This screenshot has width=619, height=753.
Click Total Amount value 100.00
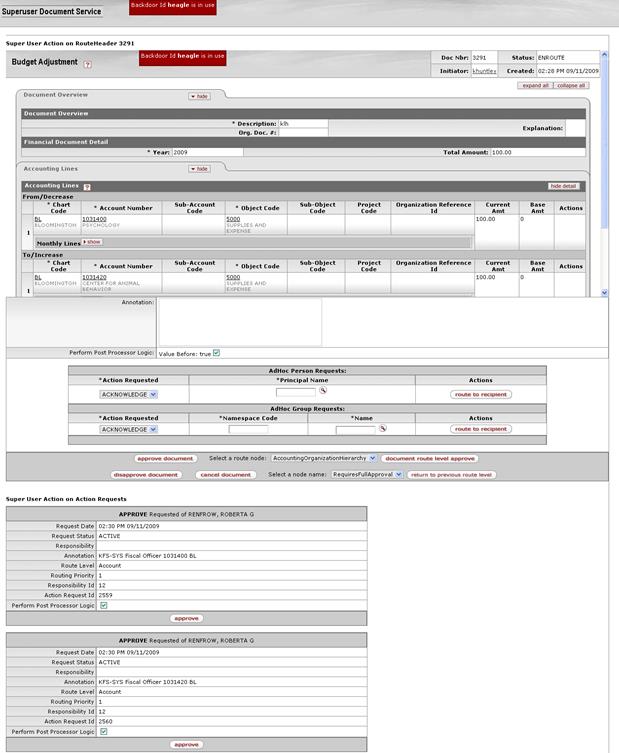[x=501, y=152]
